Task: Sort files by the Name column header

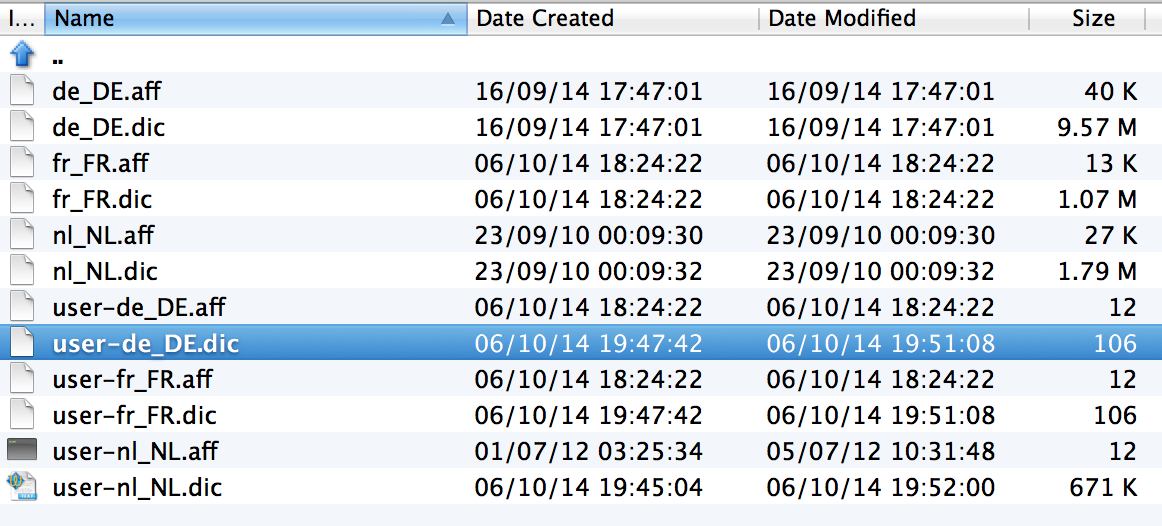Action: pyautogui.click(x=240, y=18)
